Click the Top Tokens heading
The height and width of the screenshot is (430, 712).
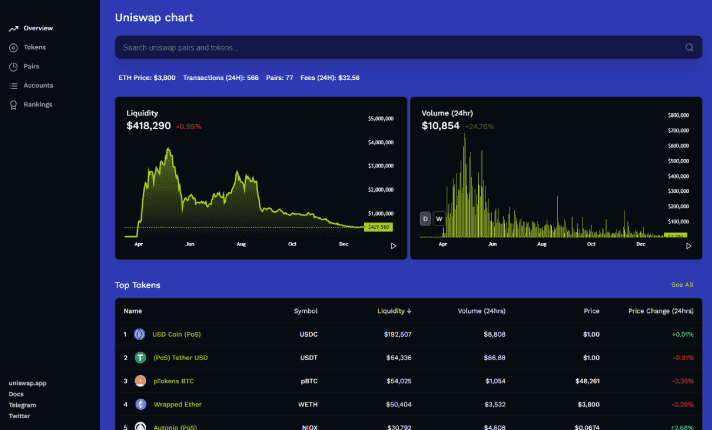click(137, 285)
